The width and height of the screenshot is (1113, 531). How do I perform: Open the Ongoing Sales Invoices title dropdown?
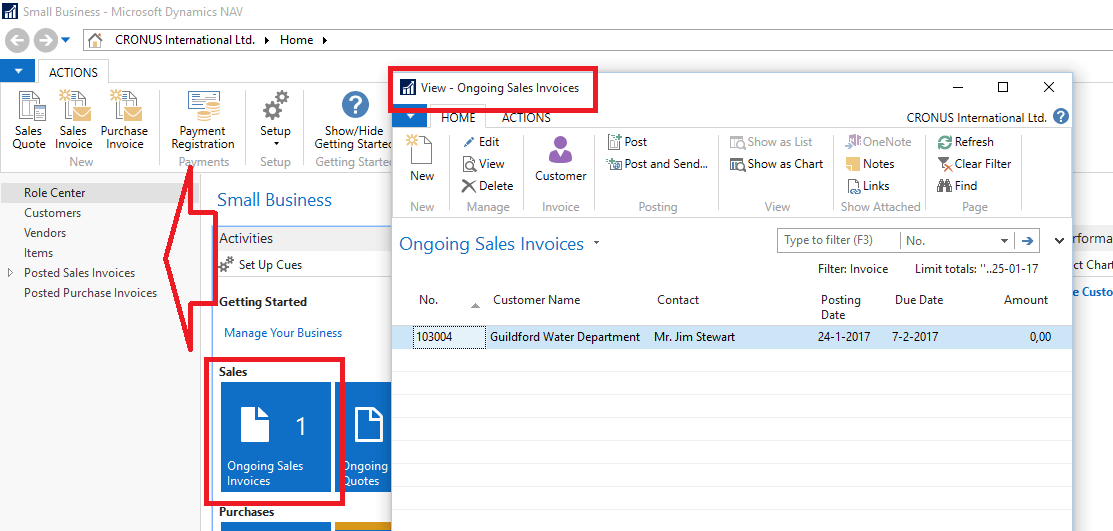597,243
